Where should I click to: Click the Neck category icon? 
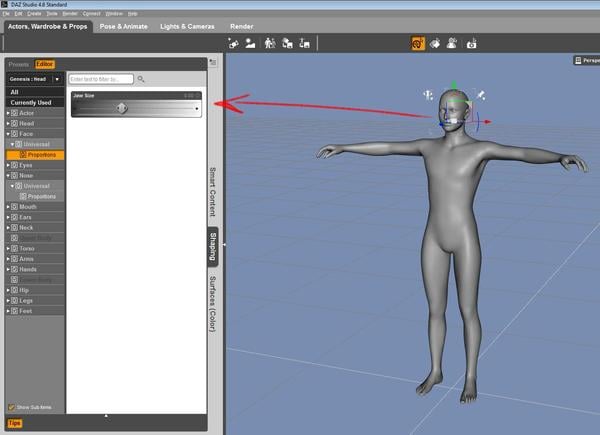14,228
